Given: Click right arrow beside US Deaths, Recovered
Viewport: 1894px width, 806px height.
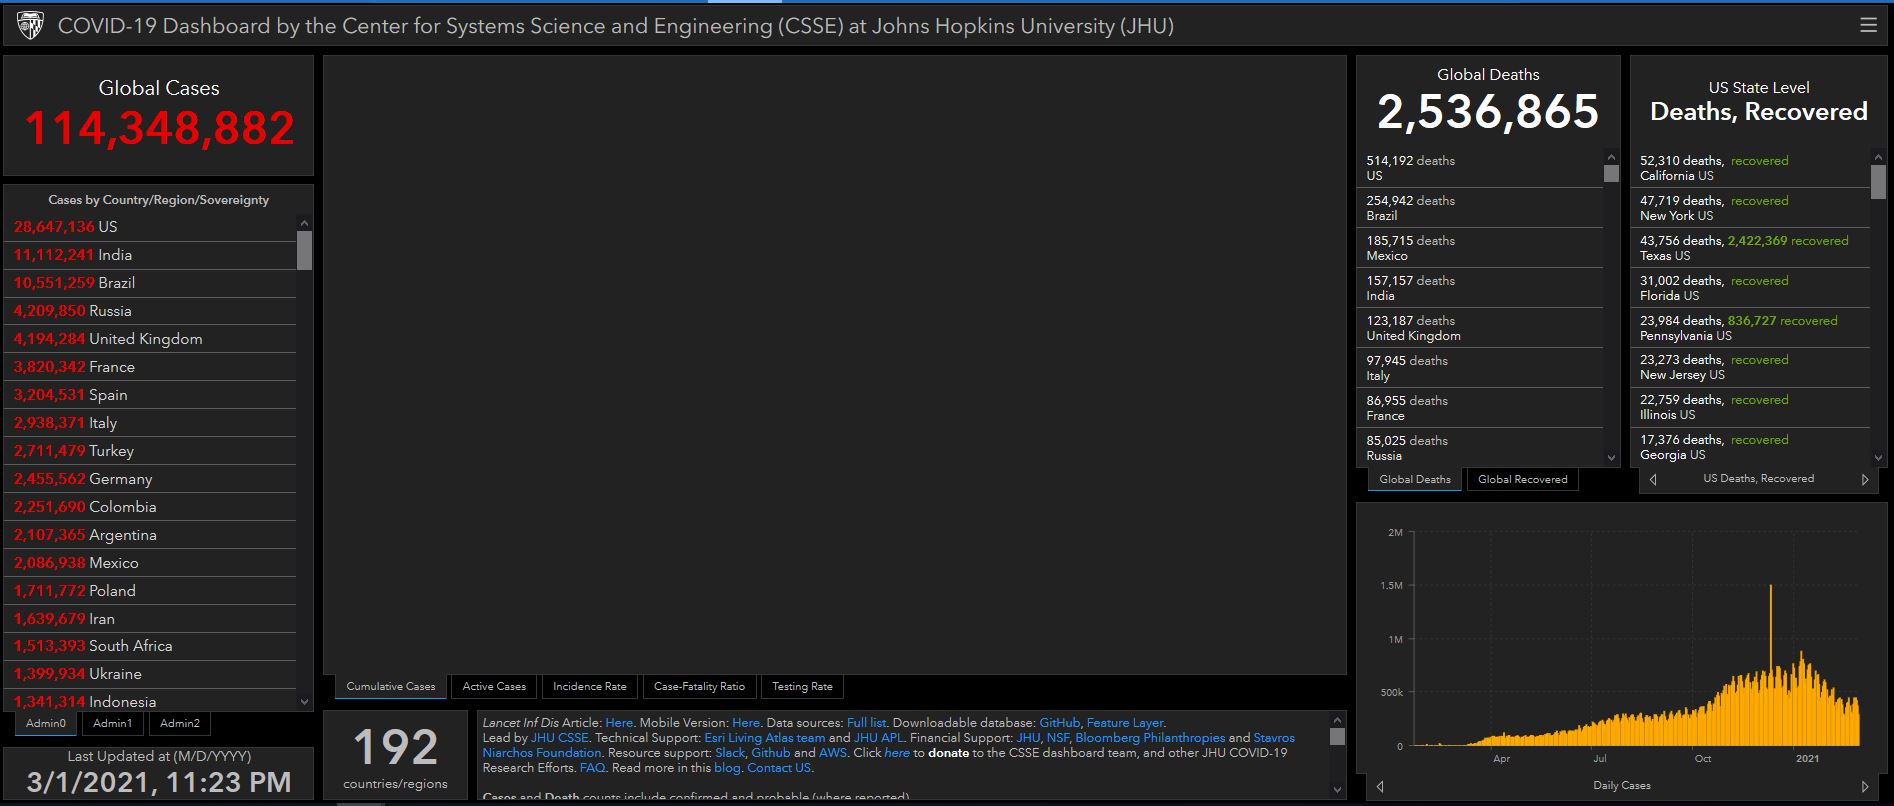Looking at the screenshot, I should pyautogui.click(x=1864, y=479).
